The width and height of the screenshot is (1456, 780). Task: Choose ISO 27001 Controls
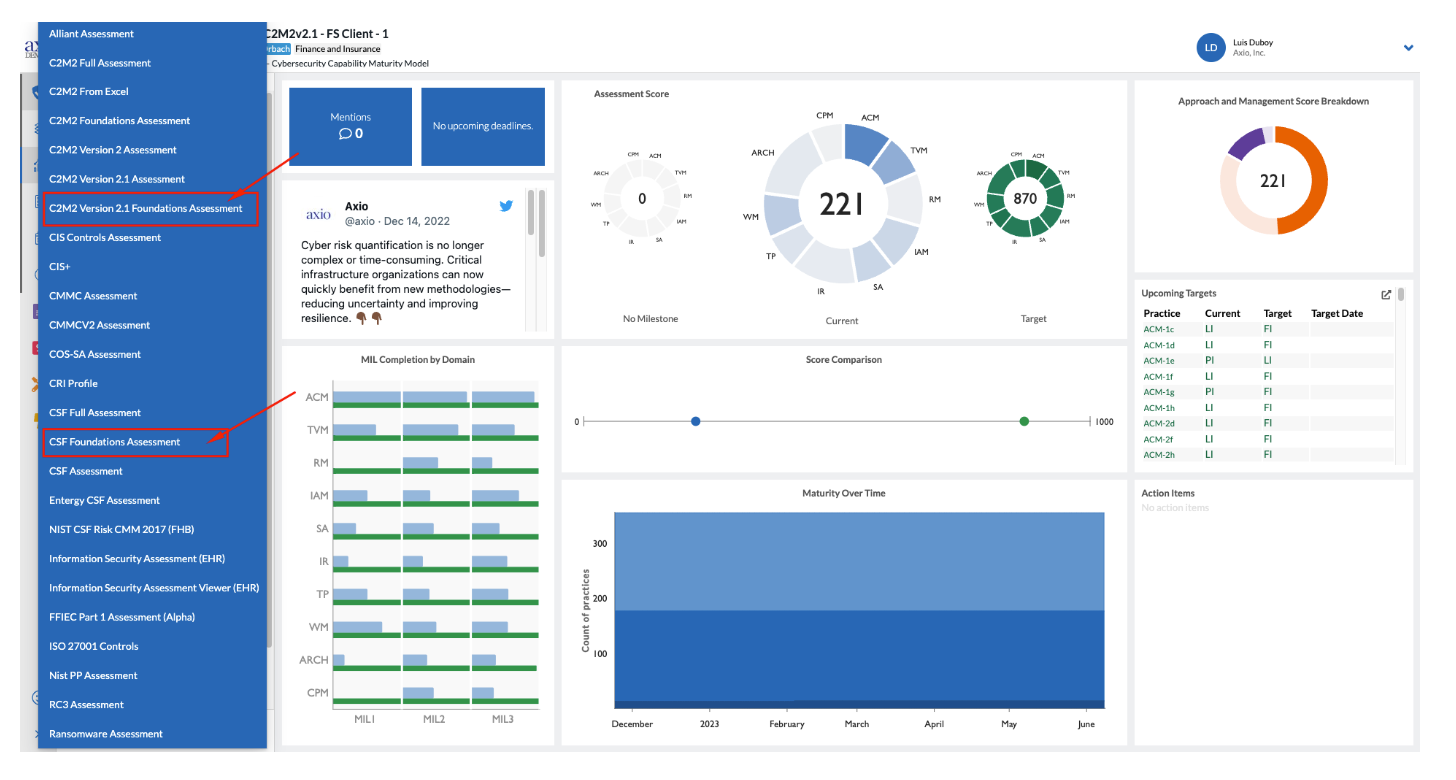[94, 646]
